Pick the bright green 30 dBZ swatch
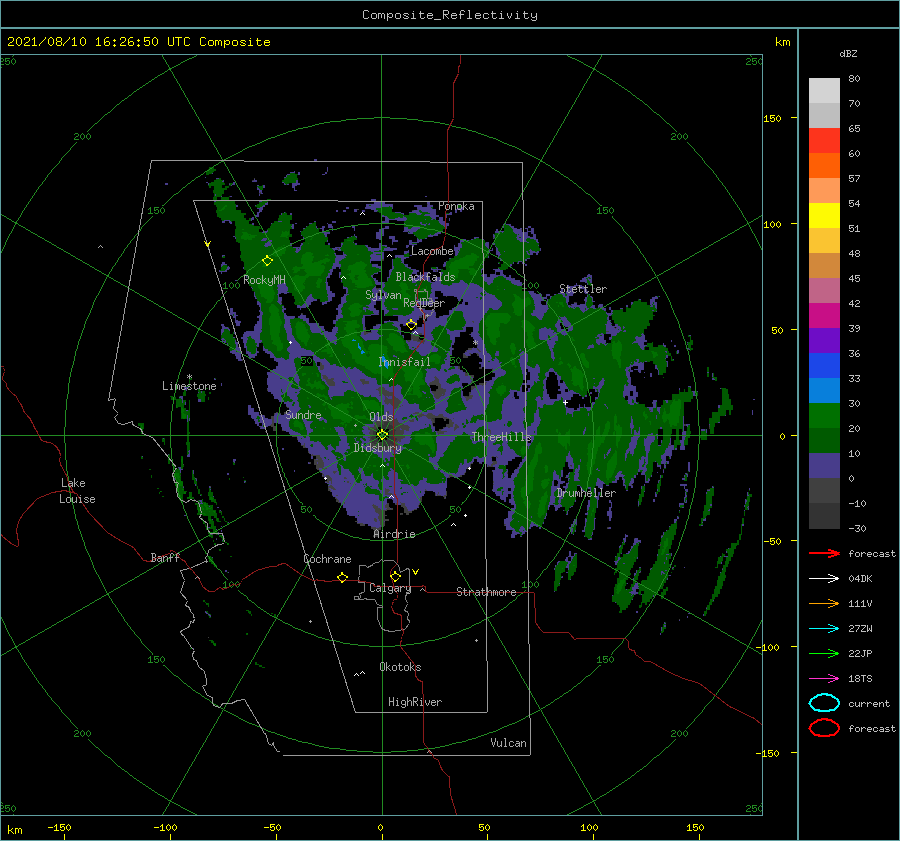Screen dimensions: 900x841 tap(824, 415)
